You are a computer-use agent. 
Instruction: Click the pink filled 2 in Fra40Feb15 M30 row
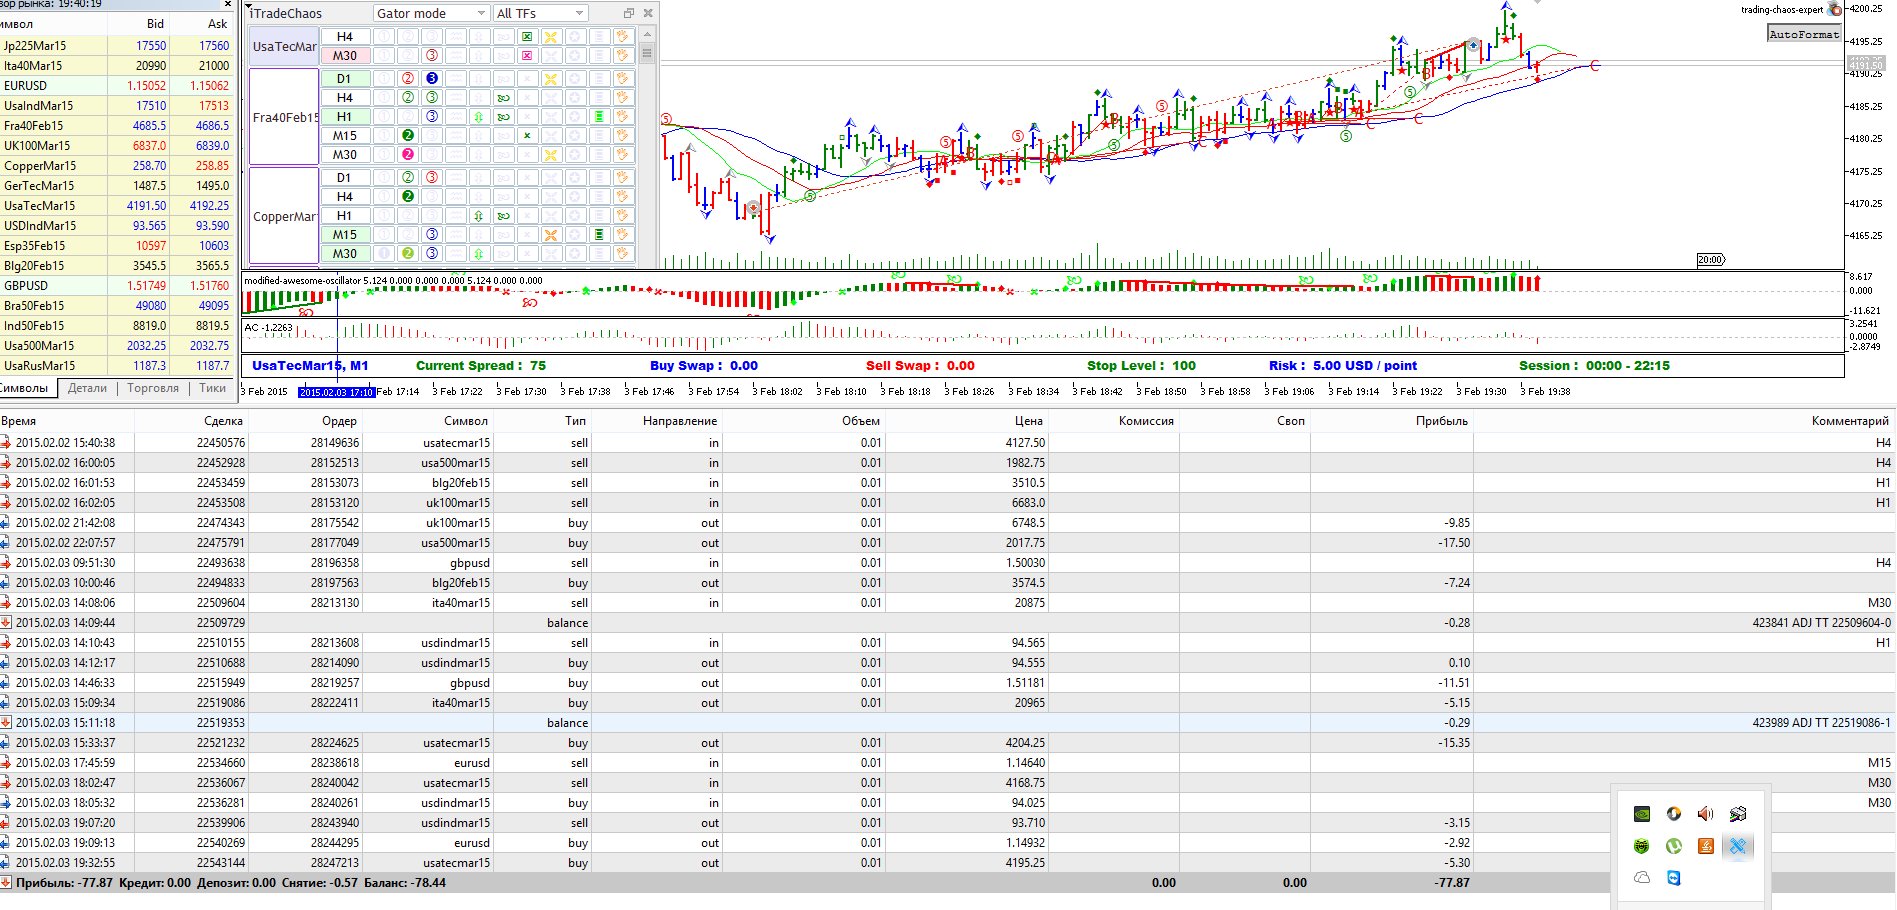click(408, 154)
